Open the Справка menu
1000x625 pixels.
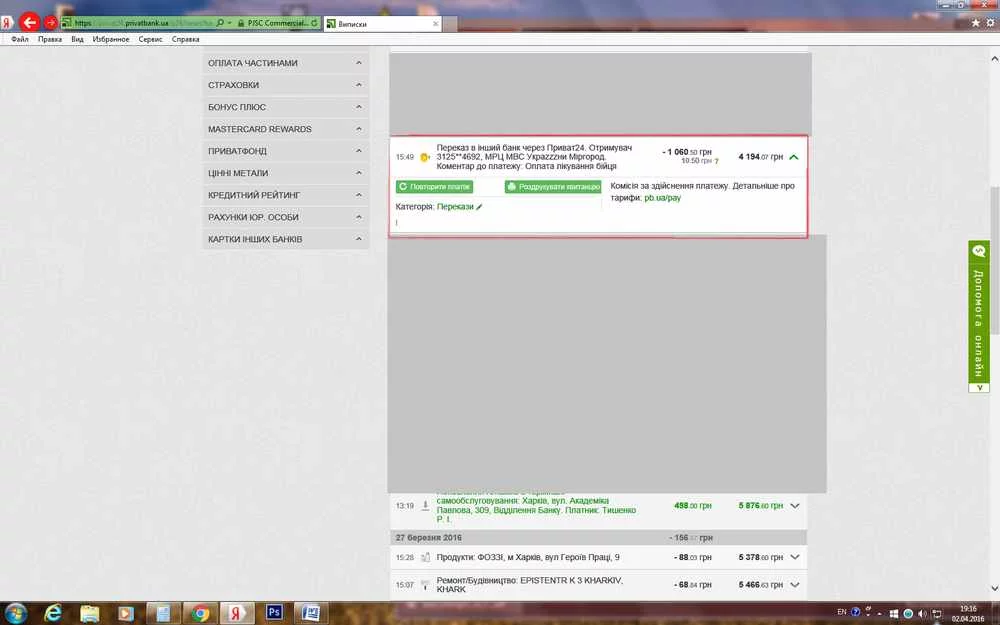(x=186, y=40)
